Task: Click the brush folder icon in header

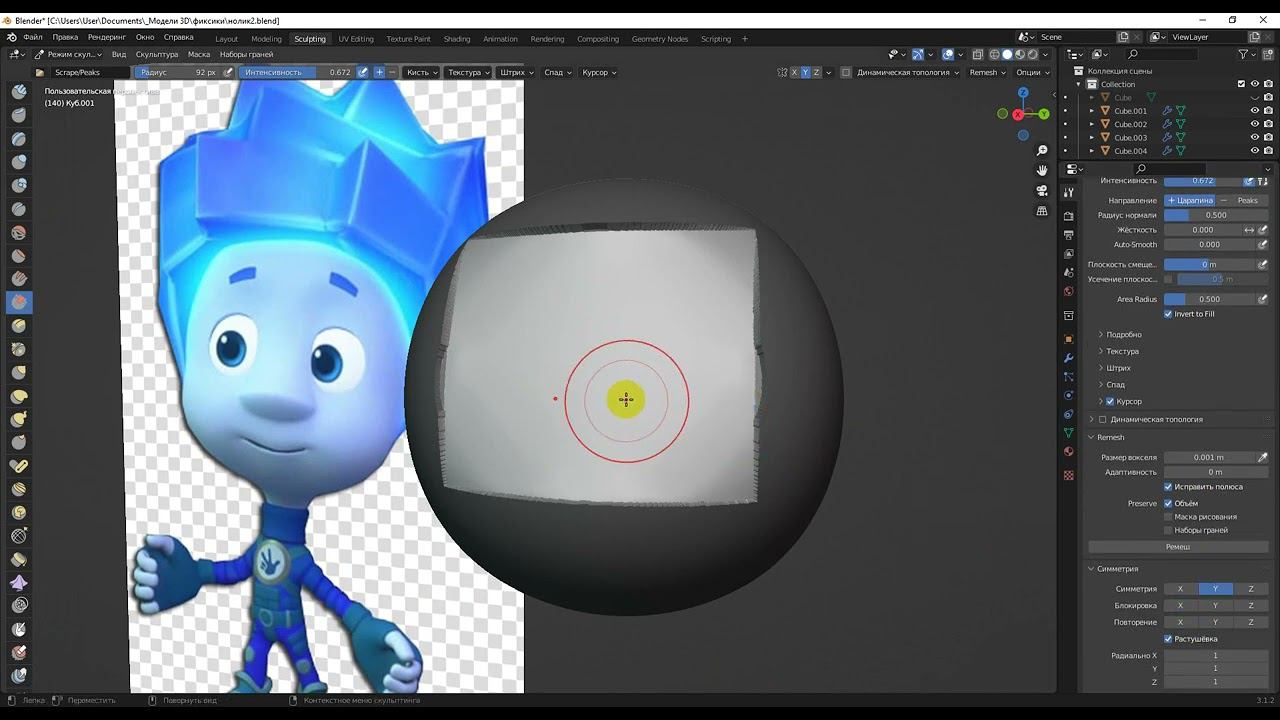Action: click(39, 72)
